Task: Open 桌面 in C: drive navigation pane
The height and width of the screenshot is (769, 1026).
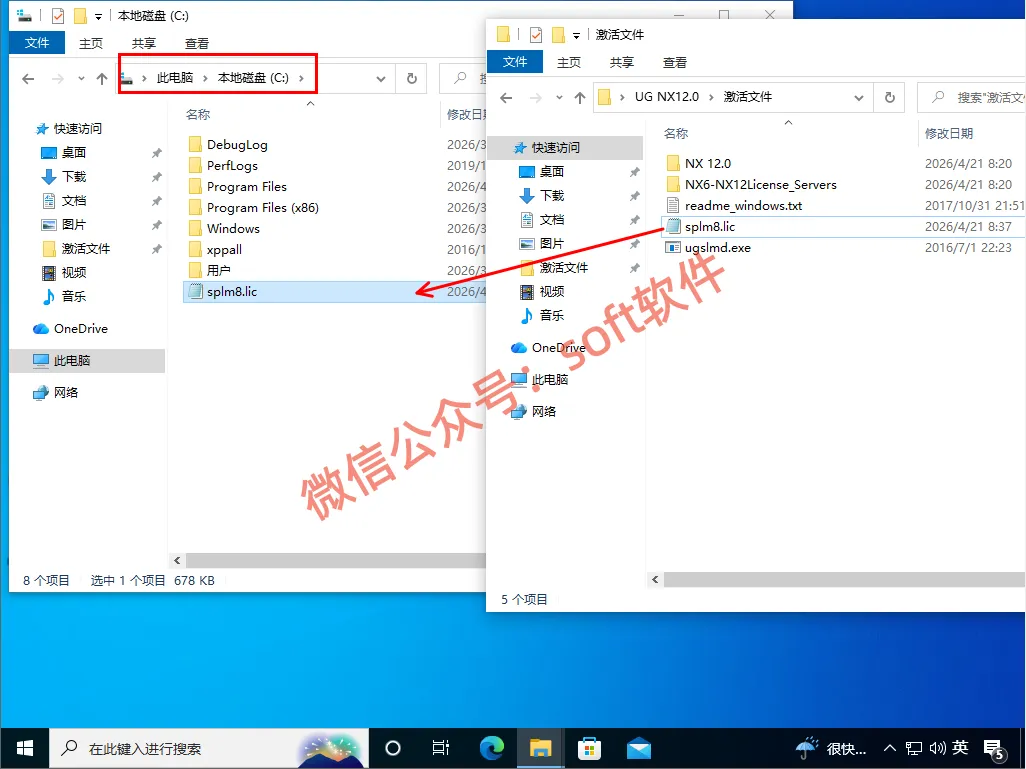Action: coord(74,152)
